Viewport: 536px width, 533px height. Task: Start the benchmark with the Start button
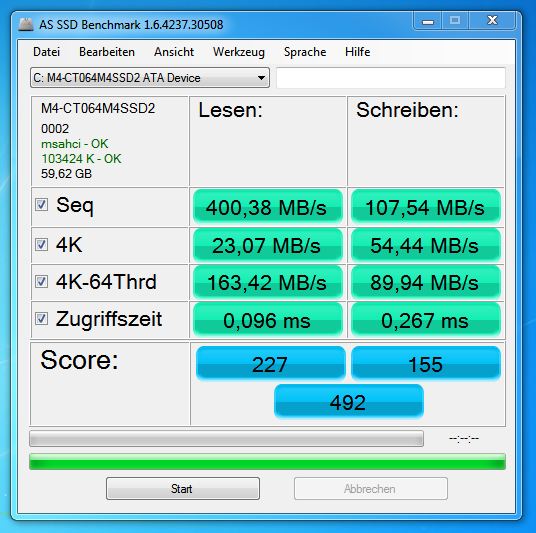click(x=183, y=489)
